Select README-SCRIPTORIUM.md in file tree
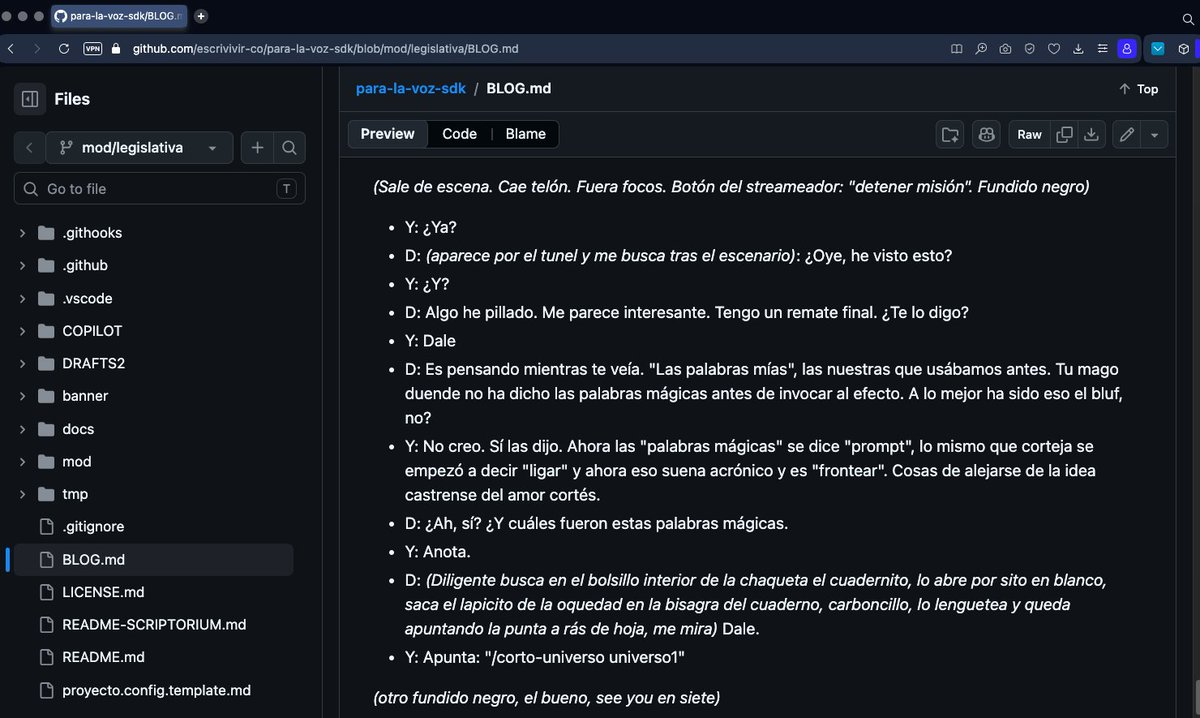 (154, 625)
